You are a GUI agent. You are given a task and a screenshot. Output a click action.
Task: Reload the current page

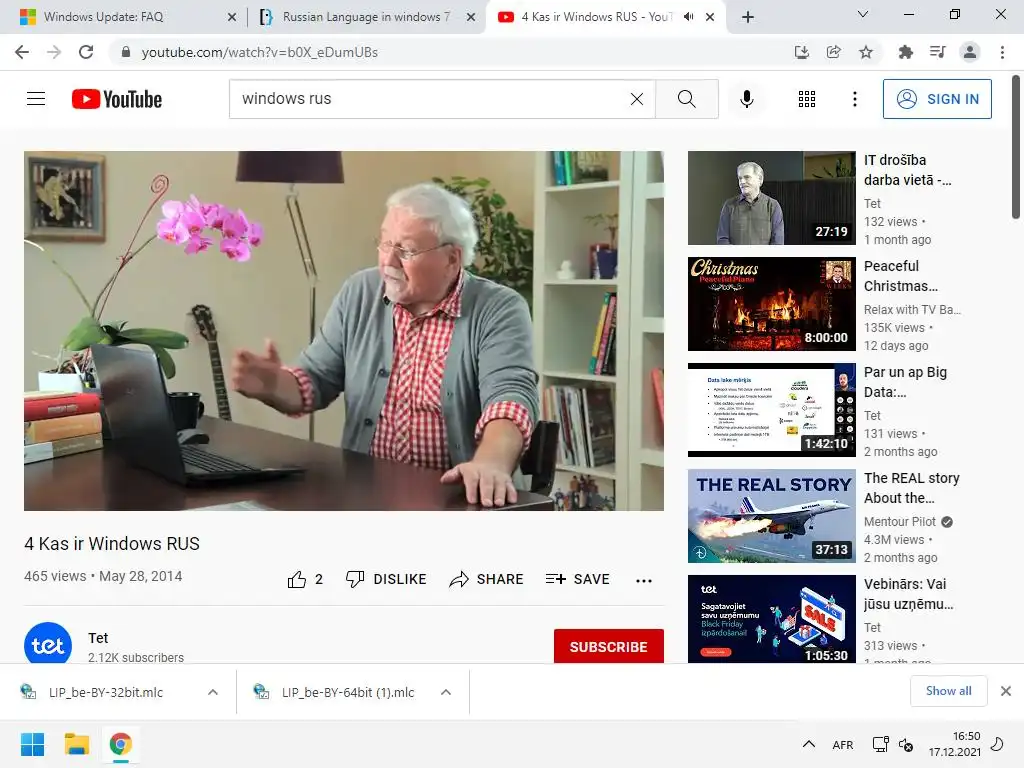(x=86, y=52)
